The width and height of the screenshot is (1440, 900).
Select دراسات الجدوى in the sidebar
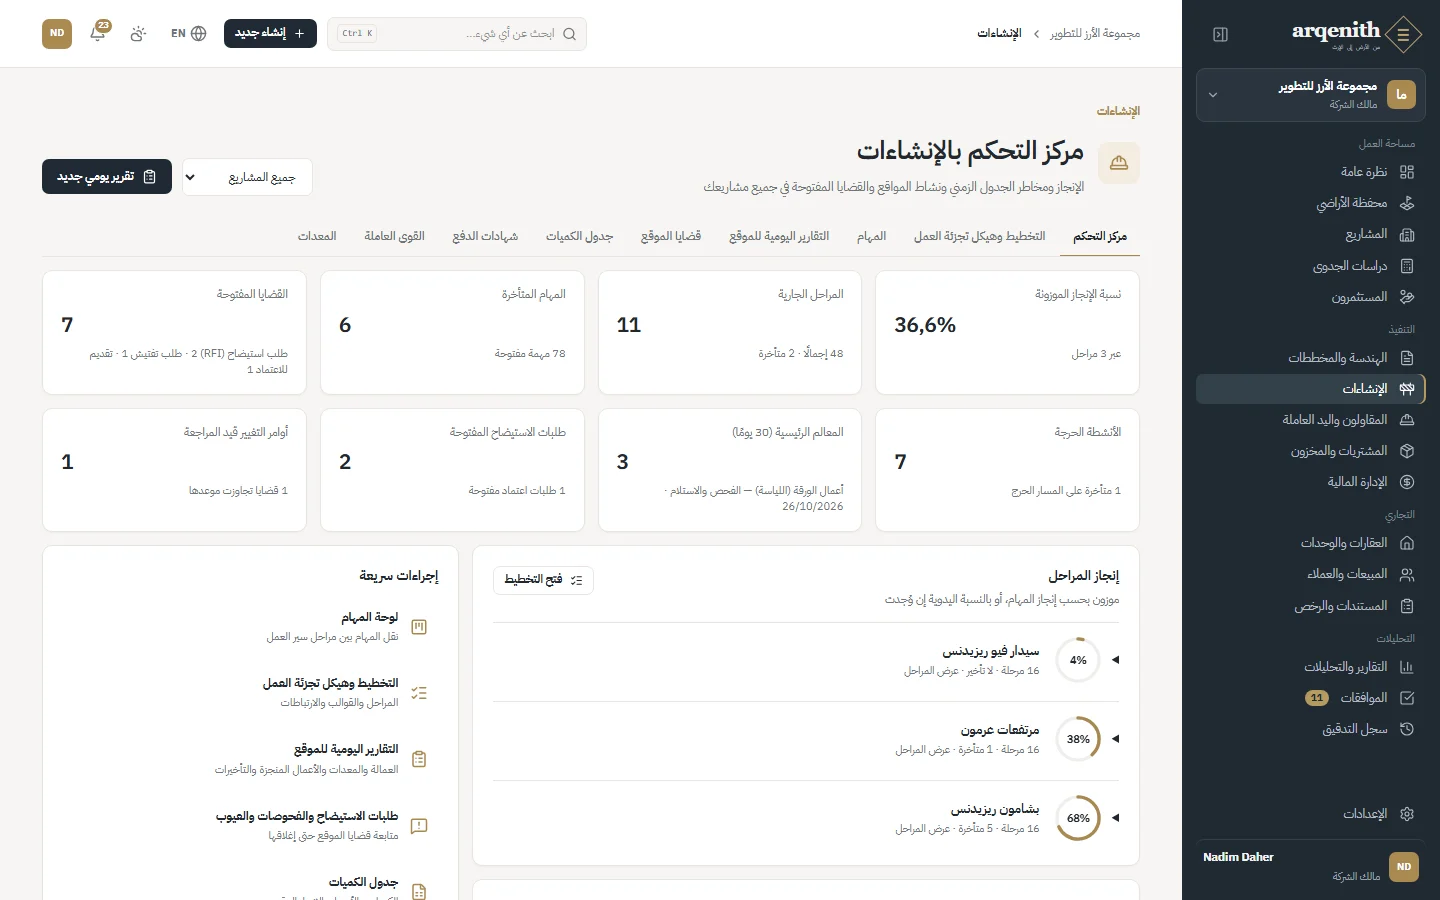[1311, 266]
